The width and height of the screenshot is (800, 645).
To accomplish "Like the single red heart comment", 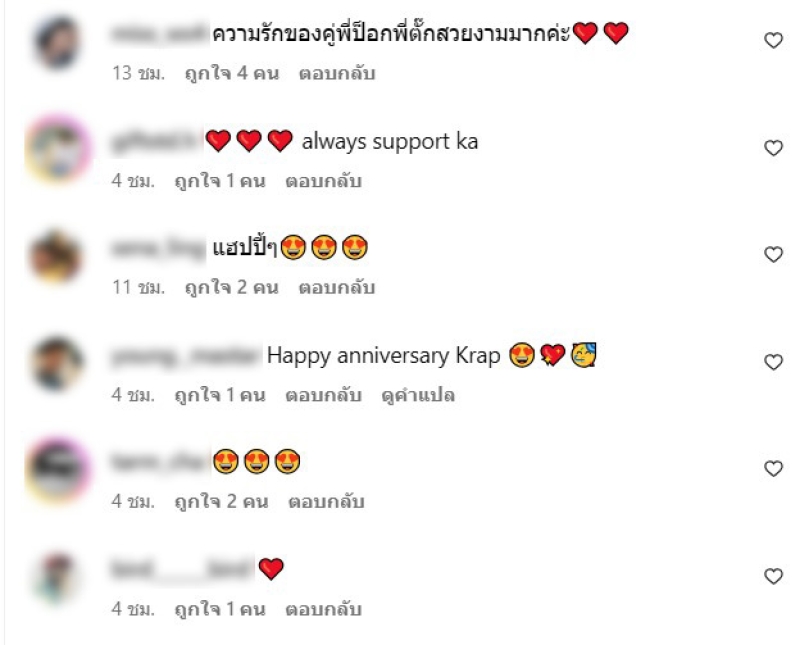I will [773, 576].
